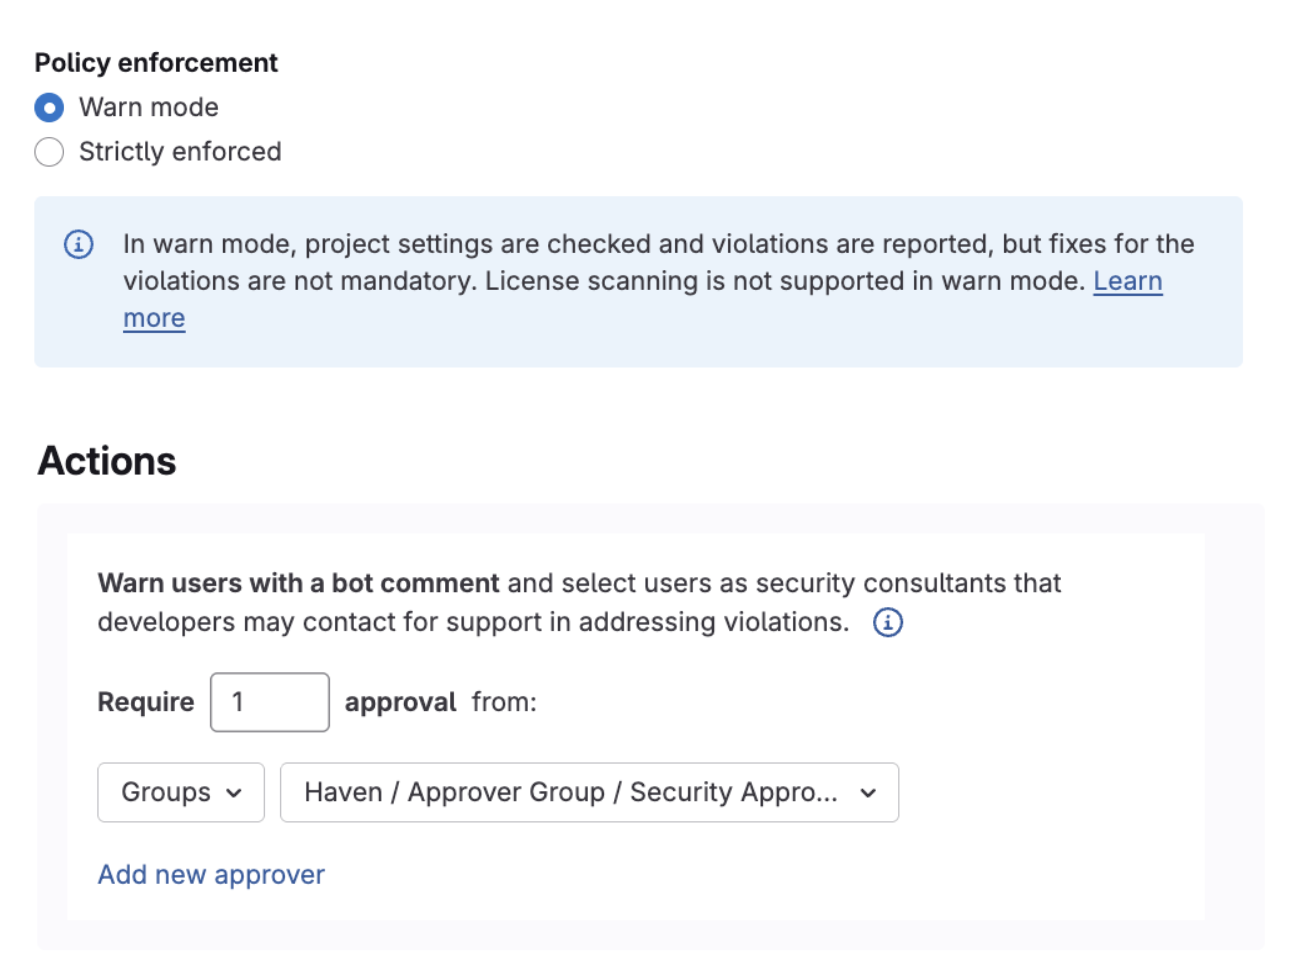The height and width of the screenshot is (978, 1294).
Task: Open the Haven Security Approver group dropdown
Action: [x=588, y=792]
